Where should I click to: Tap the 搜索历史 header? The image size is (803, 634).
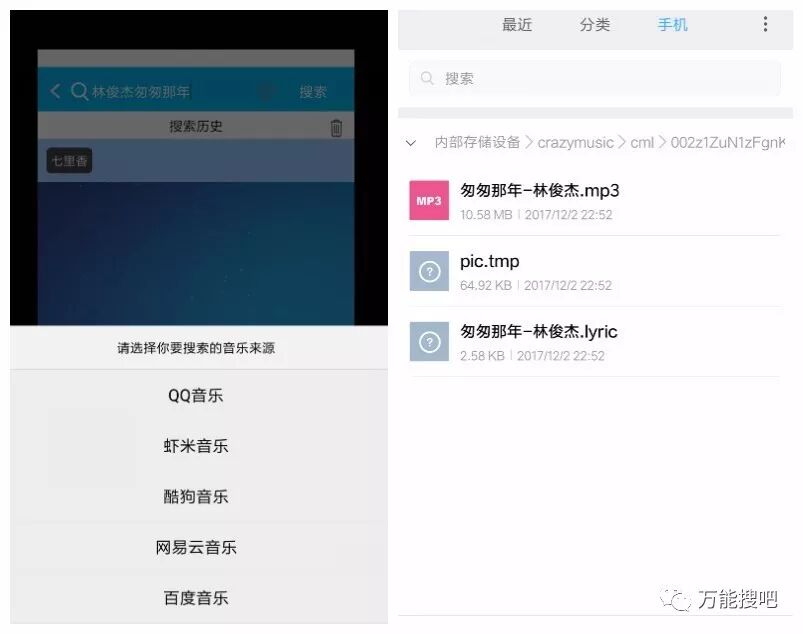pos(196,126)
